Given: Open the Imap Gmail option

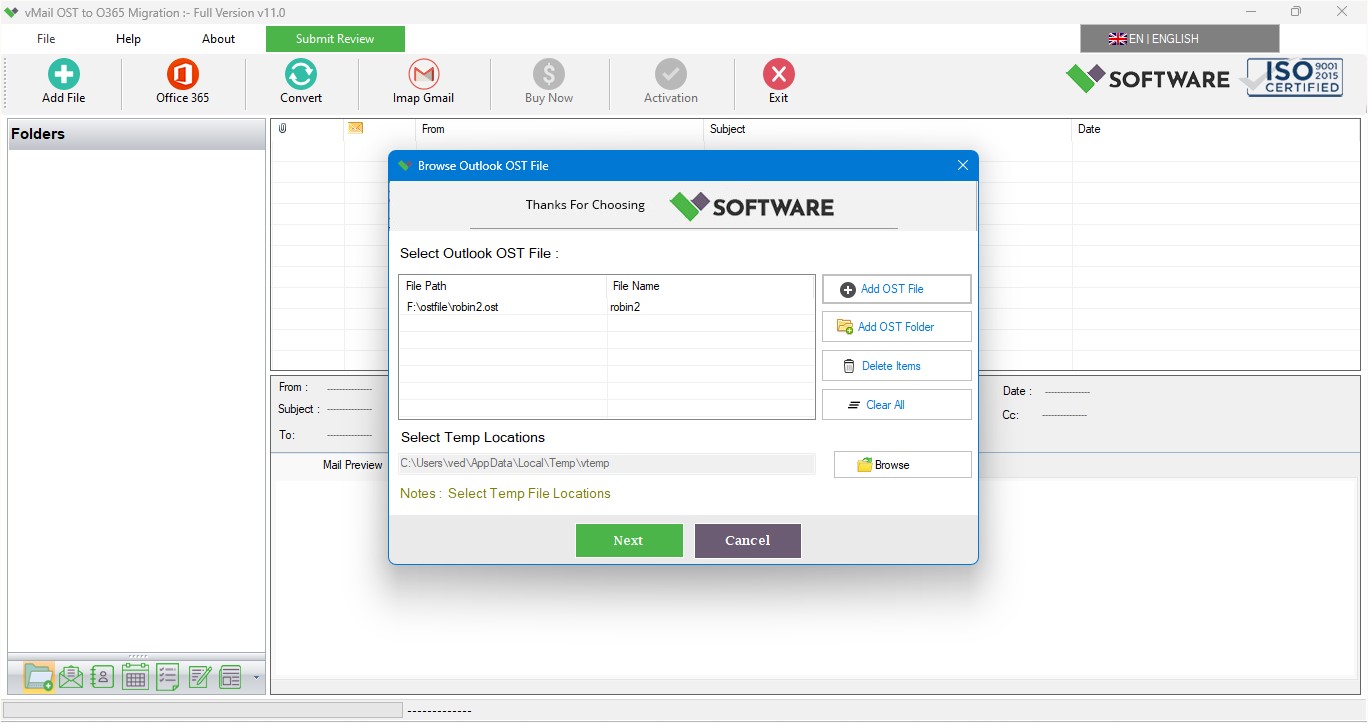Looking at the screenshot, I should coord(424,81).
